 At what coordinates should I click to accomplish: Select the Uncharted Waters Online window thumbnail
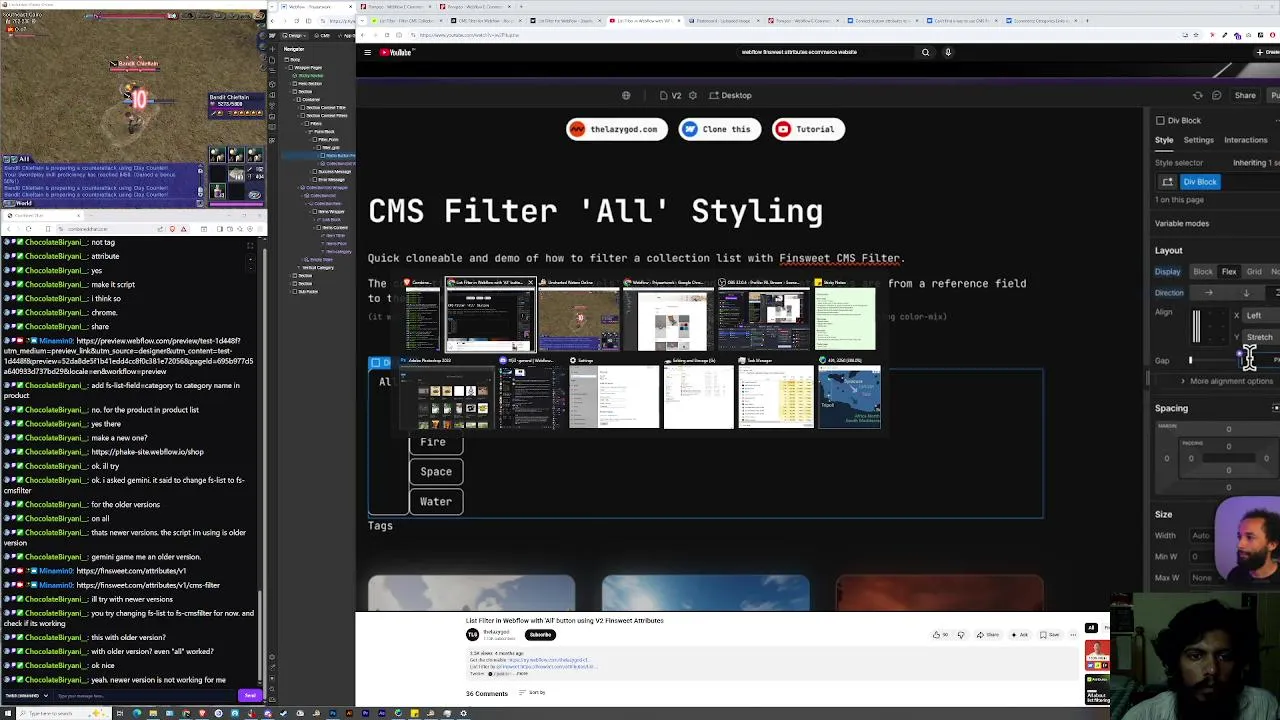click(x=579, y=316)
